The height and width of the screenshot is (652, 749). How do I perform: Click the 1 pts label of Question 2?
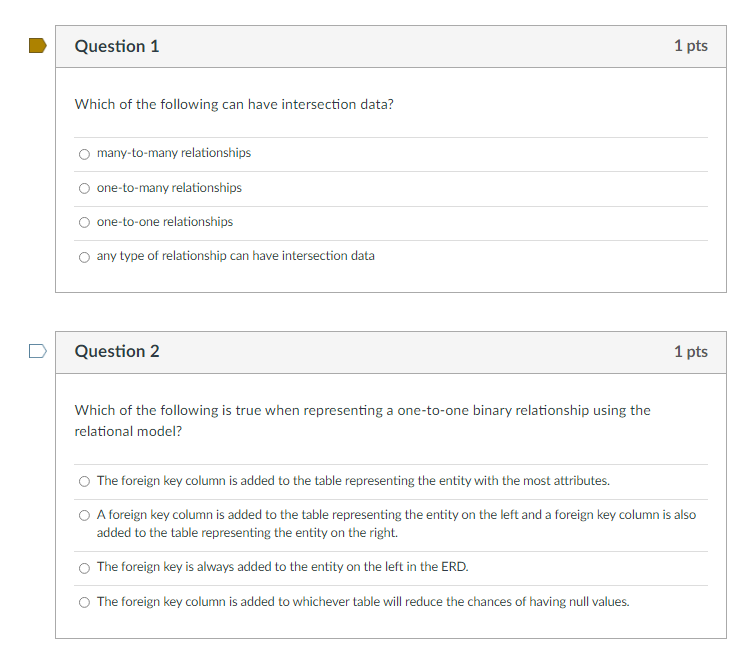click(691, 352)
